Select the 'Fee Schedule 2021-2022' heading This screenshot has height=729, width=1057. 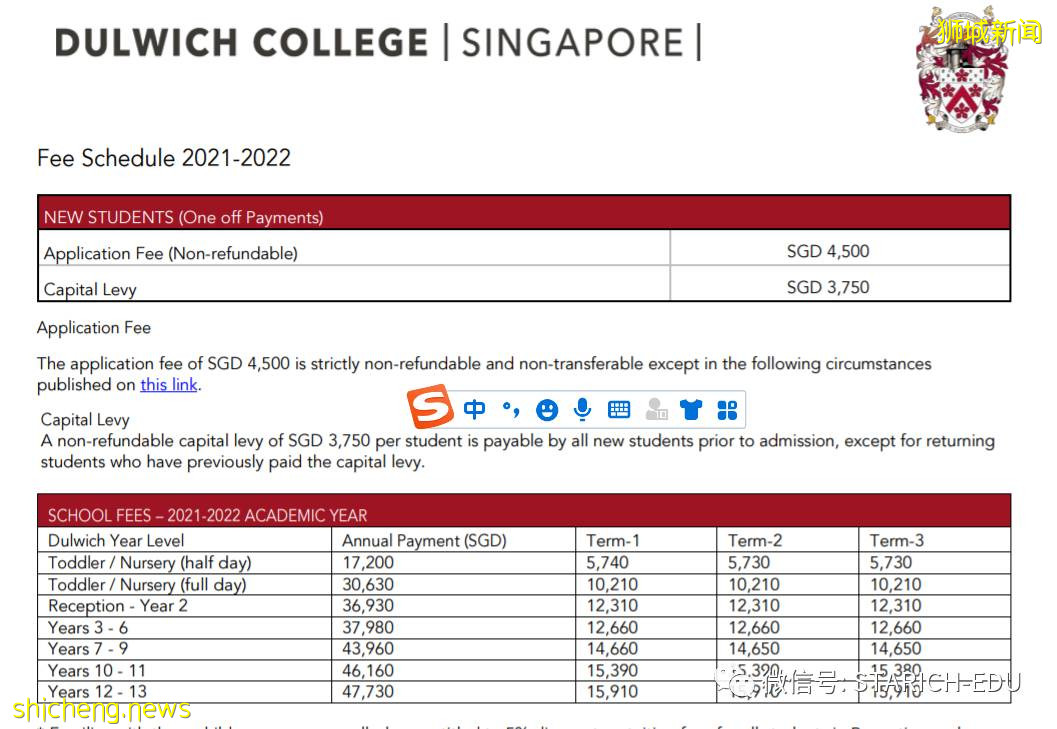[163, 158]
